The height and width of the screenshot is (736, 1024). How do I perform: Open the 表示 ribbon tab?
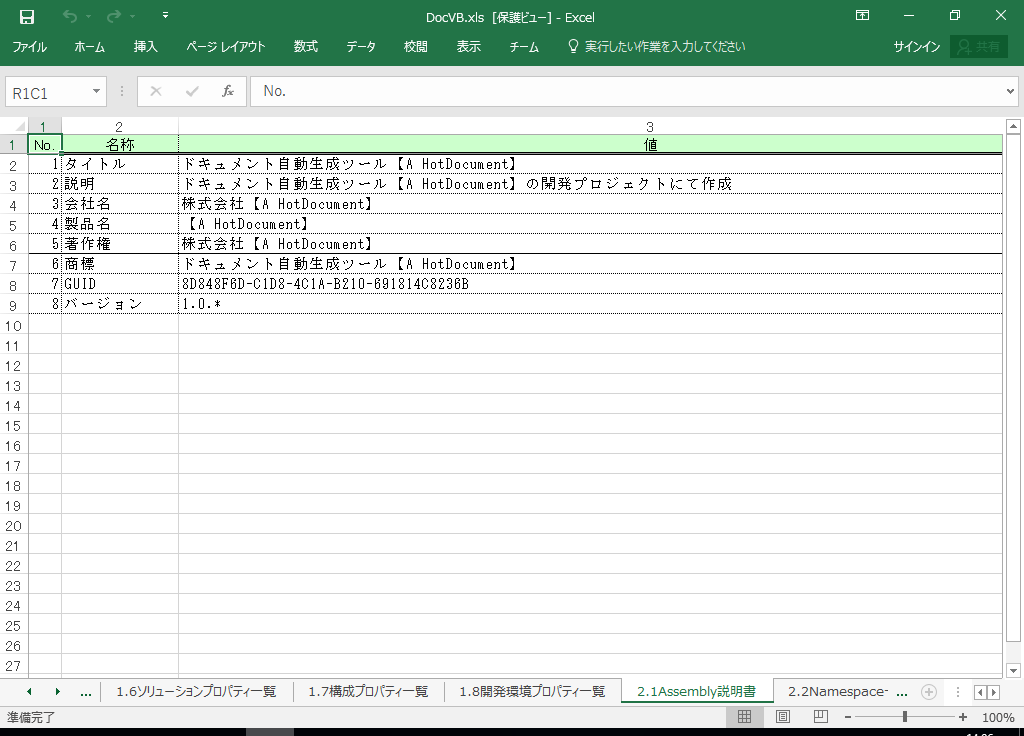pos(468,46)
